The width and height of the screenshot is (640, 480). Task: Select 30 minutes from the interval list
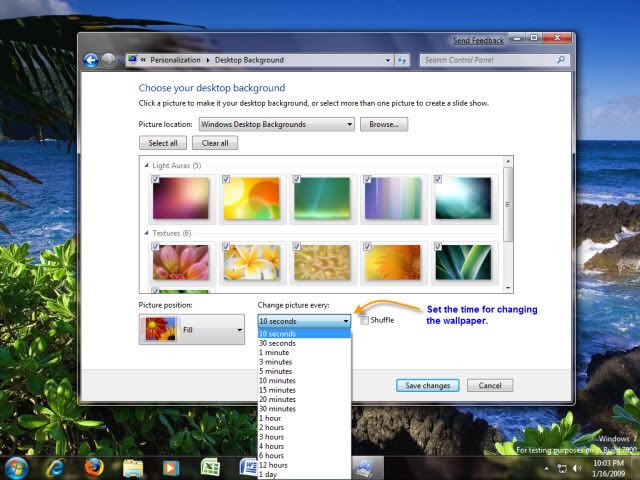point(278,408)
